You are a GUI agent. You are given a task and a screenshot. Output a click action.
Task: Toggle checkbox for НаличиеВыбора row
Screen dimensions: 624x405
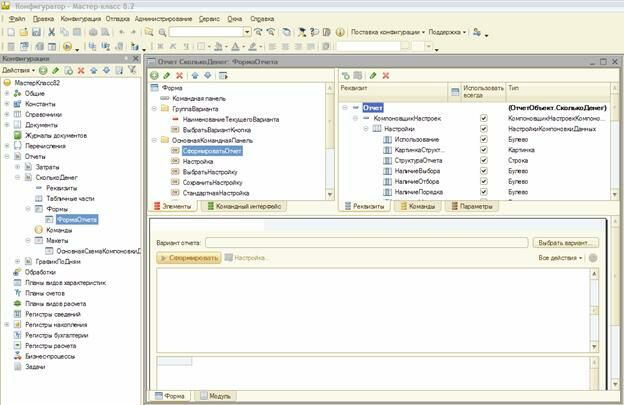pos(484,171)
